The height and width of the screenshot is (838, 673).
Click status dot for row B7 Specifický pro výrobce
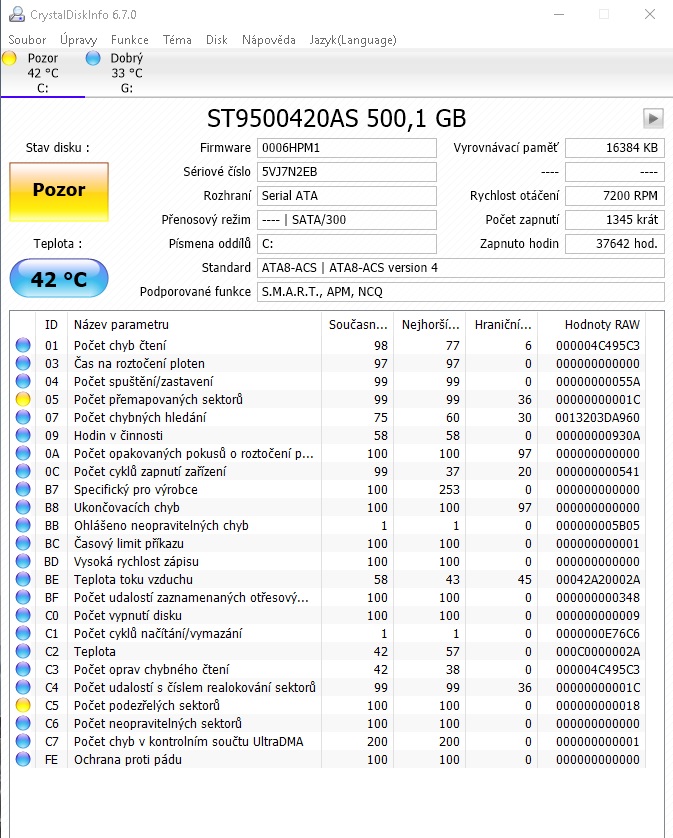23,489
